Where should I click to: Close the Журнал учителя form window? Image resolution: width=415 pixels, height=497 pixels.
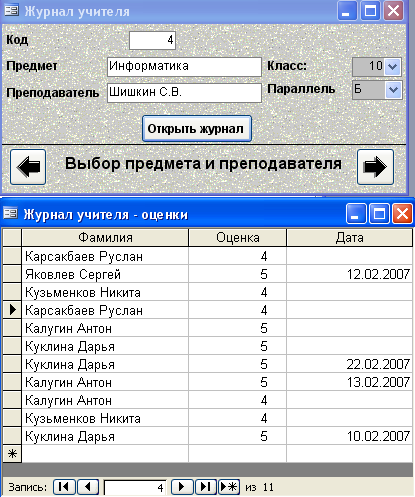point(394,11)
